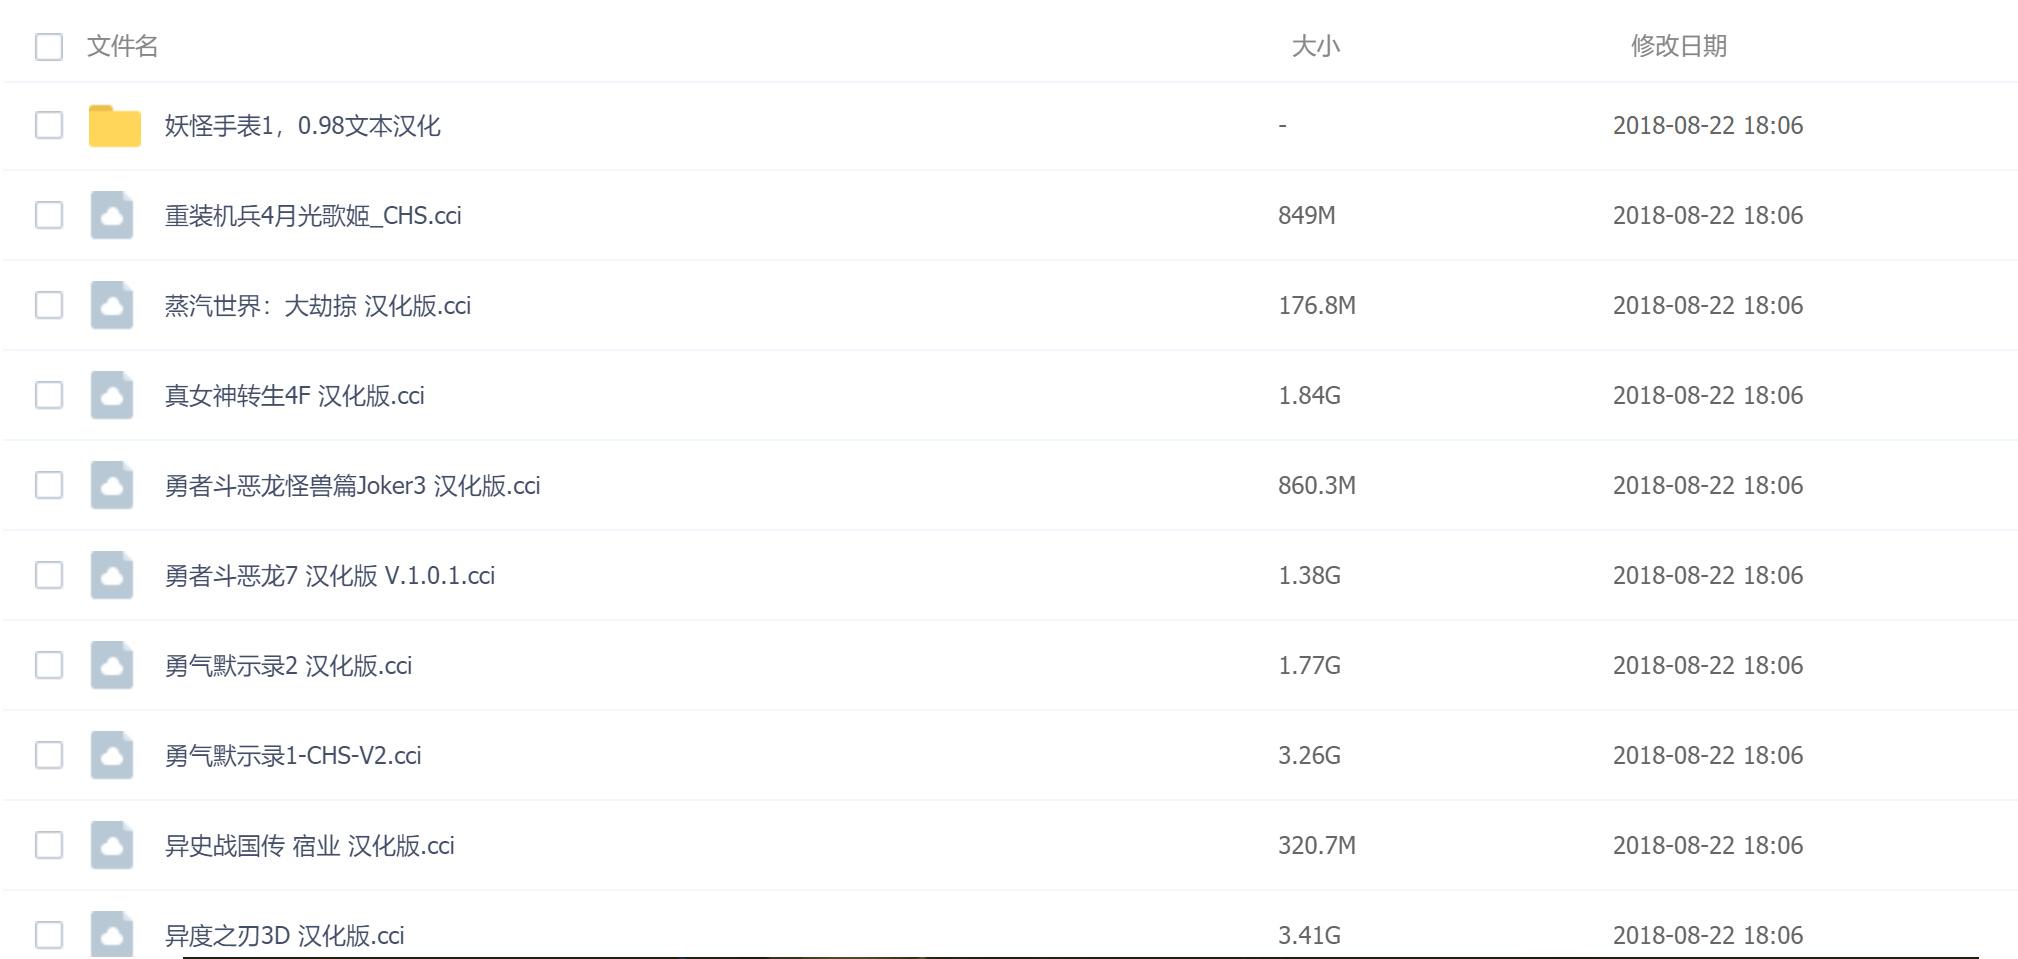The width and height of the screenshot is (2018, 959).
Task: Tick the checkbox for 异度之刃3D 汉化版.cci
Action: coord(49,935)
